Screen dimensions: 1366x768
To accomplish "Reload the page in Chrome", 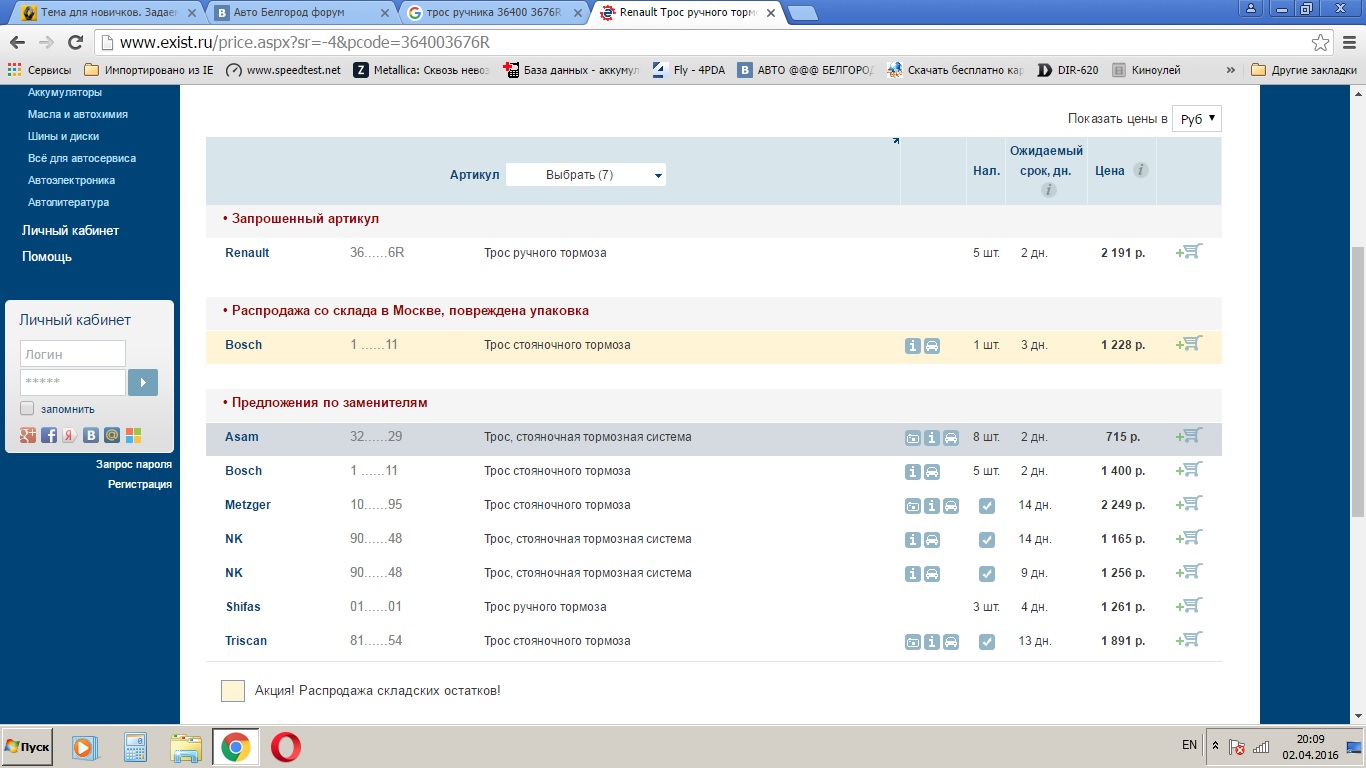I will [x=75, y=43].
